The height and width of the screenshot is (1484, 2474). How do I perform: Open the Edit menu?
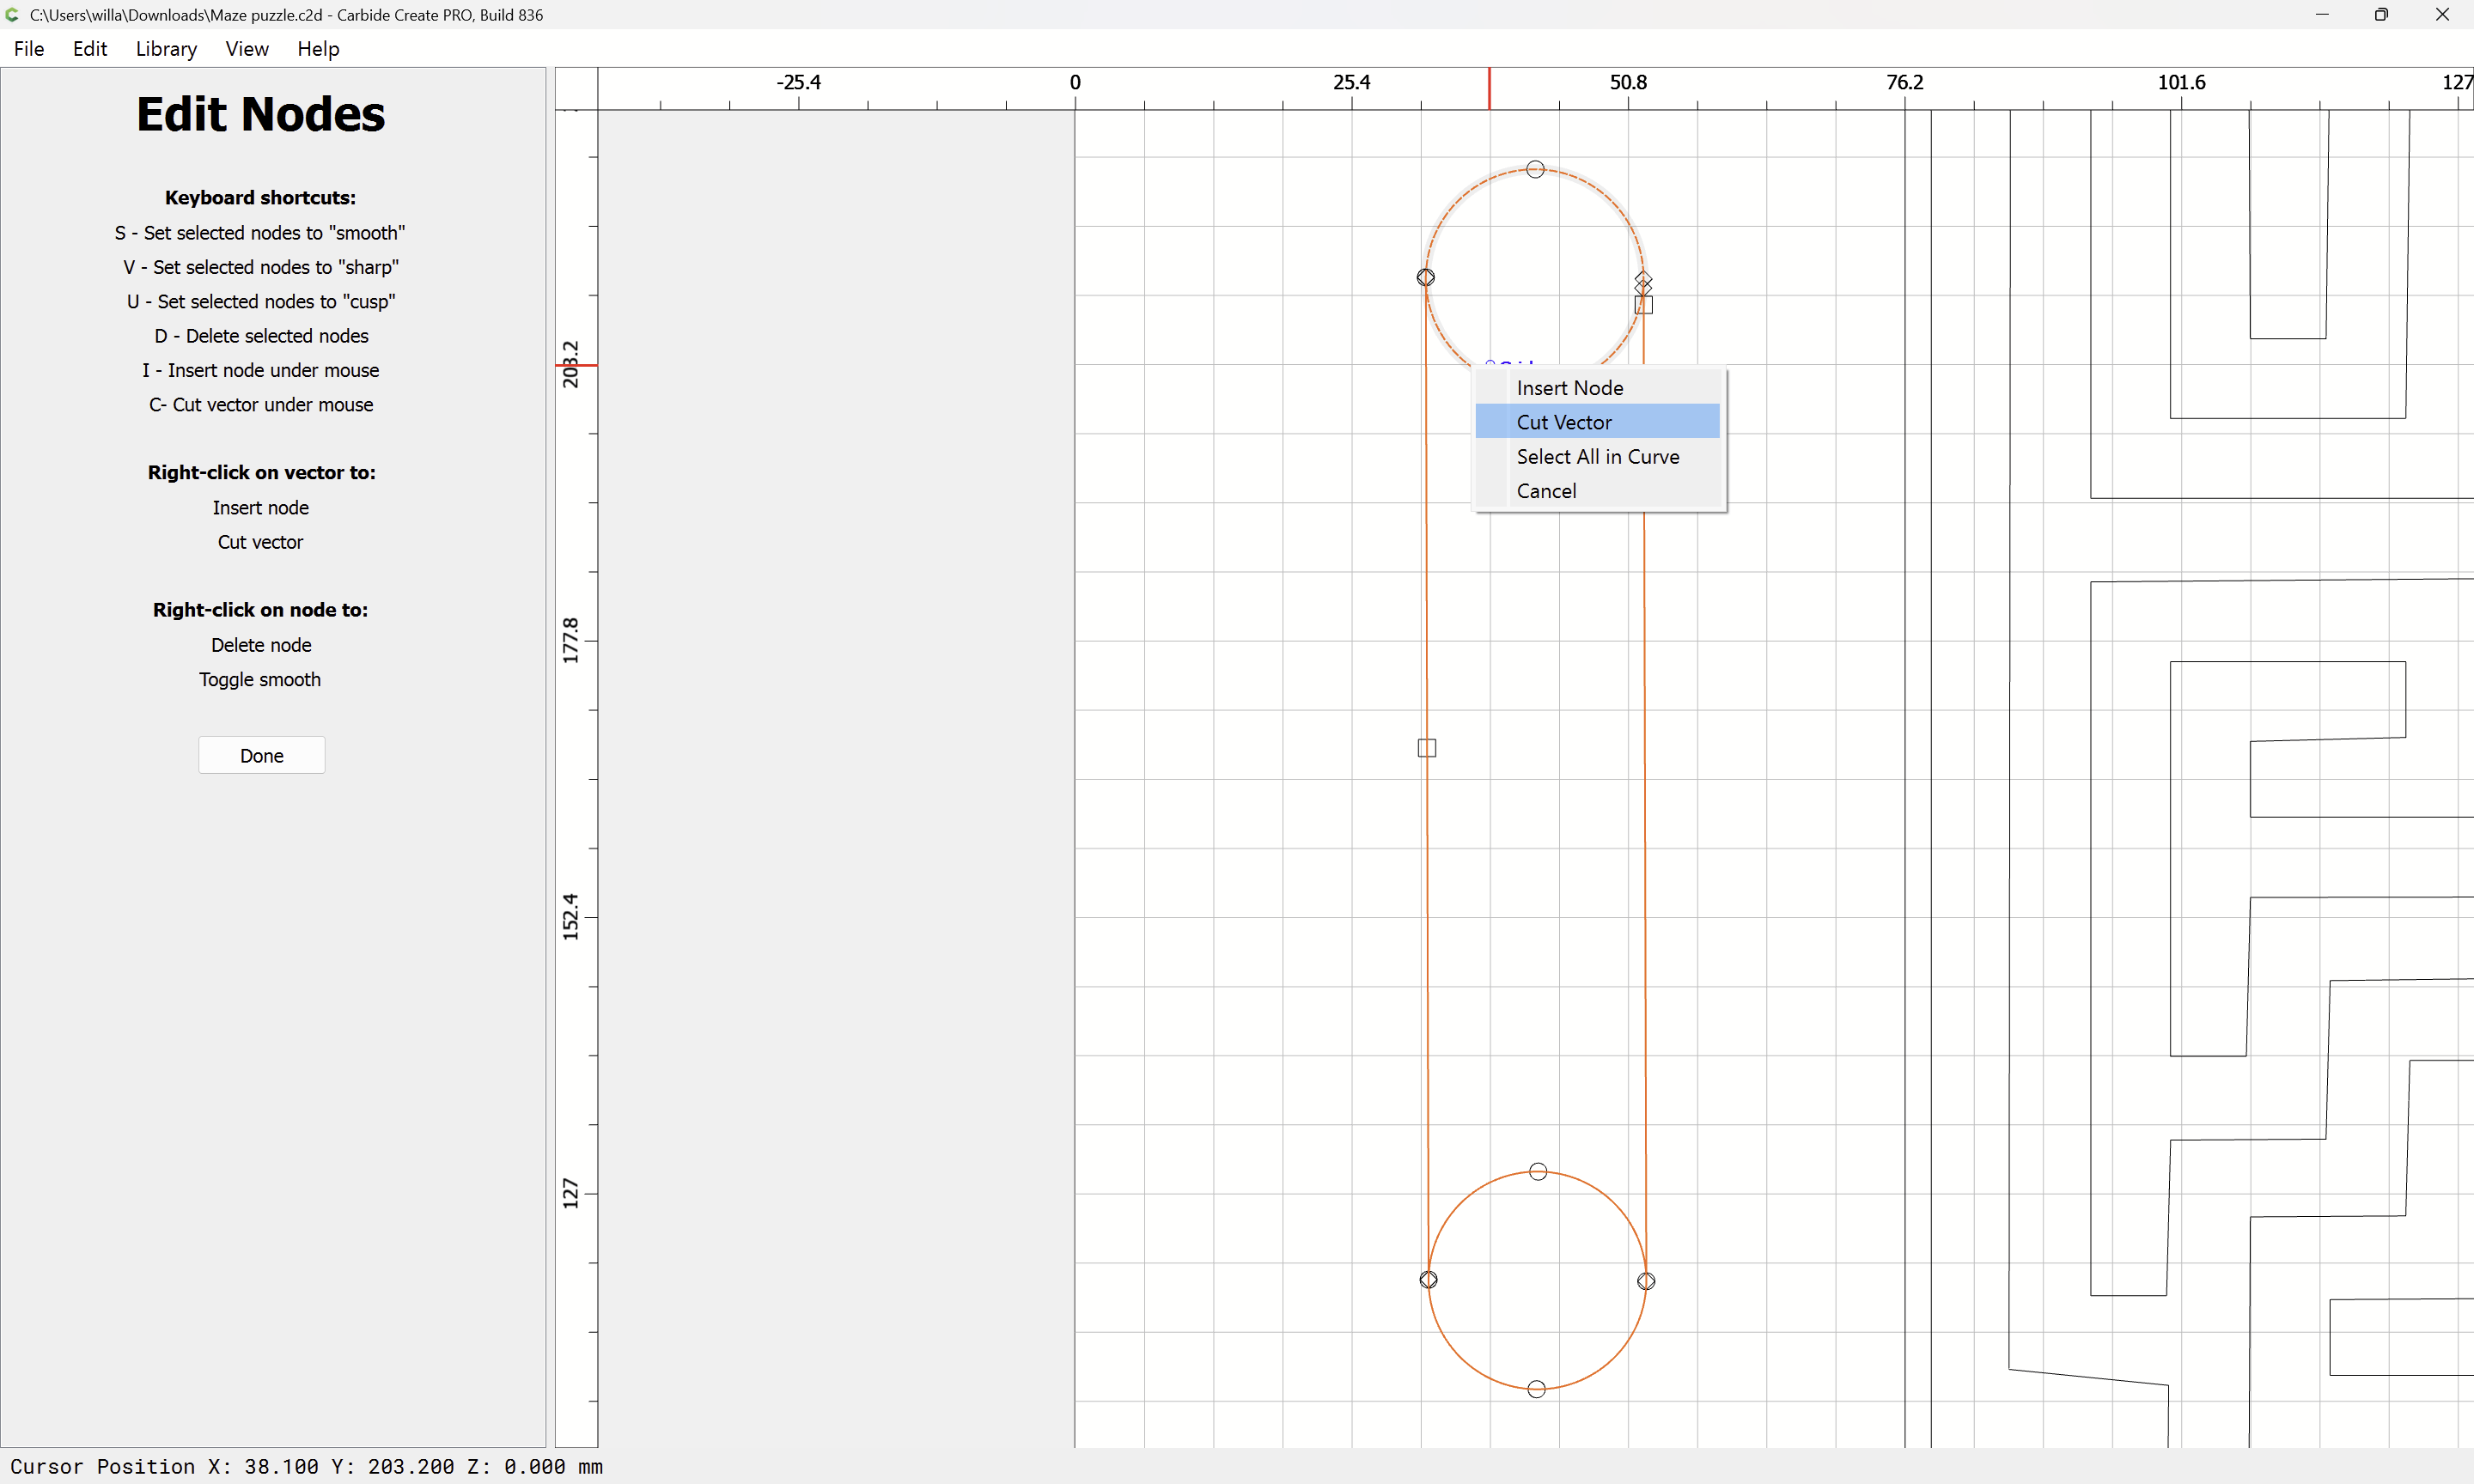click(x=89, y=49)
